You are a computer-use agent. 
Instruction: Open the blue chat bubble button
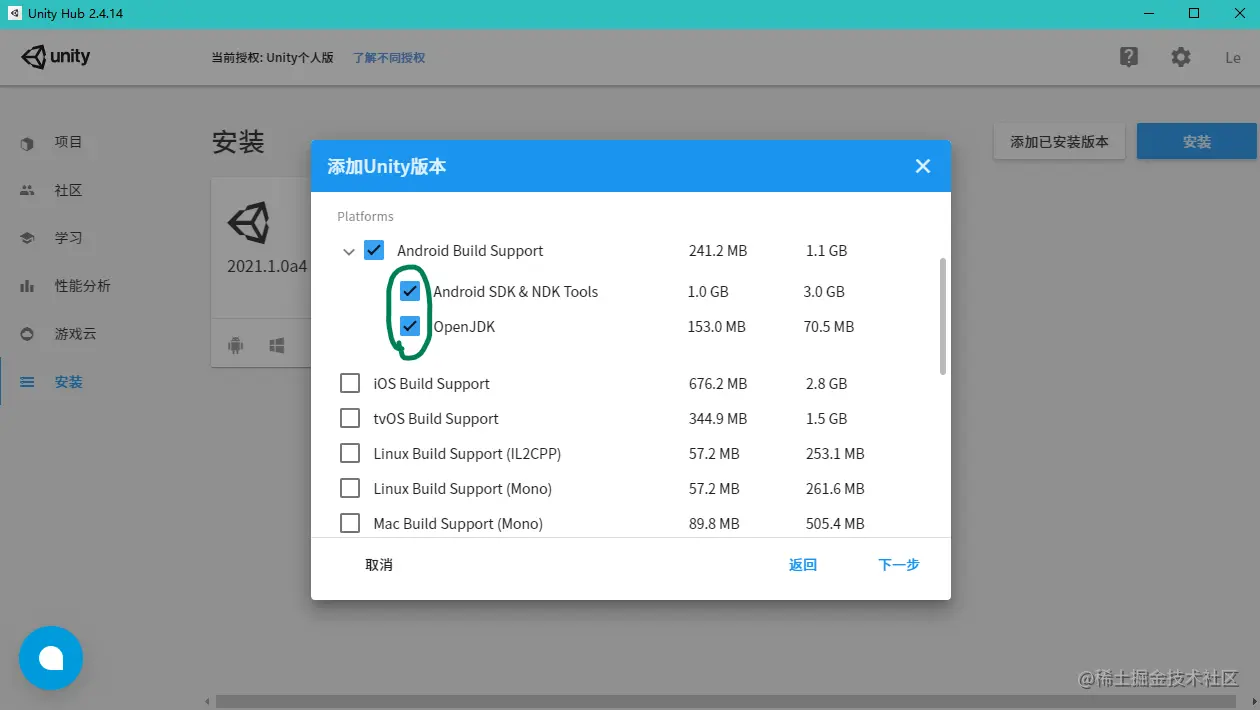[51, 658]
